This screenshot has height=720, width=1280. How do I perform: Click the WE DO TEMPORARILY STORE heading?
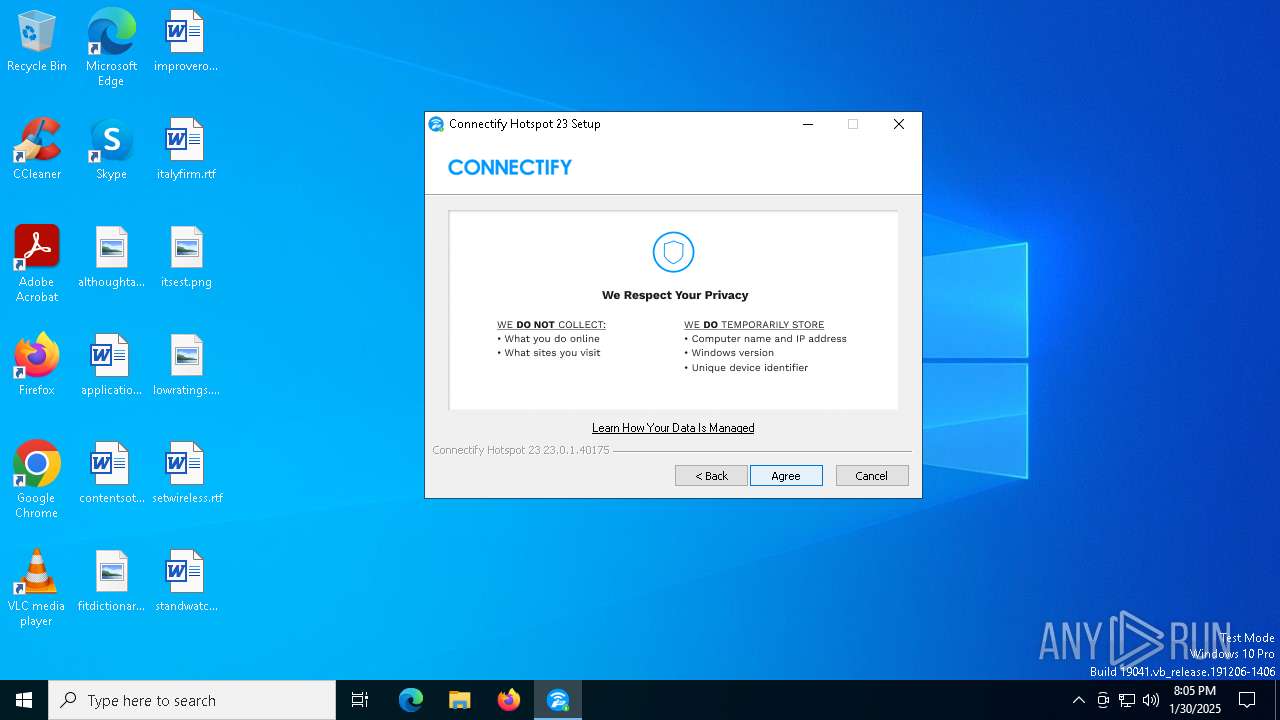coord(754,325)
